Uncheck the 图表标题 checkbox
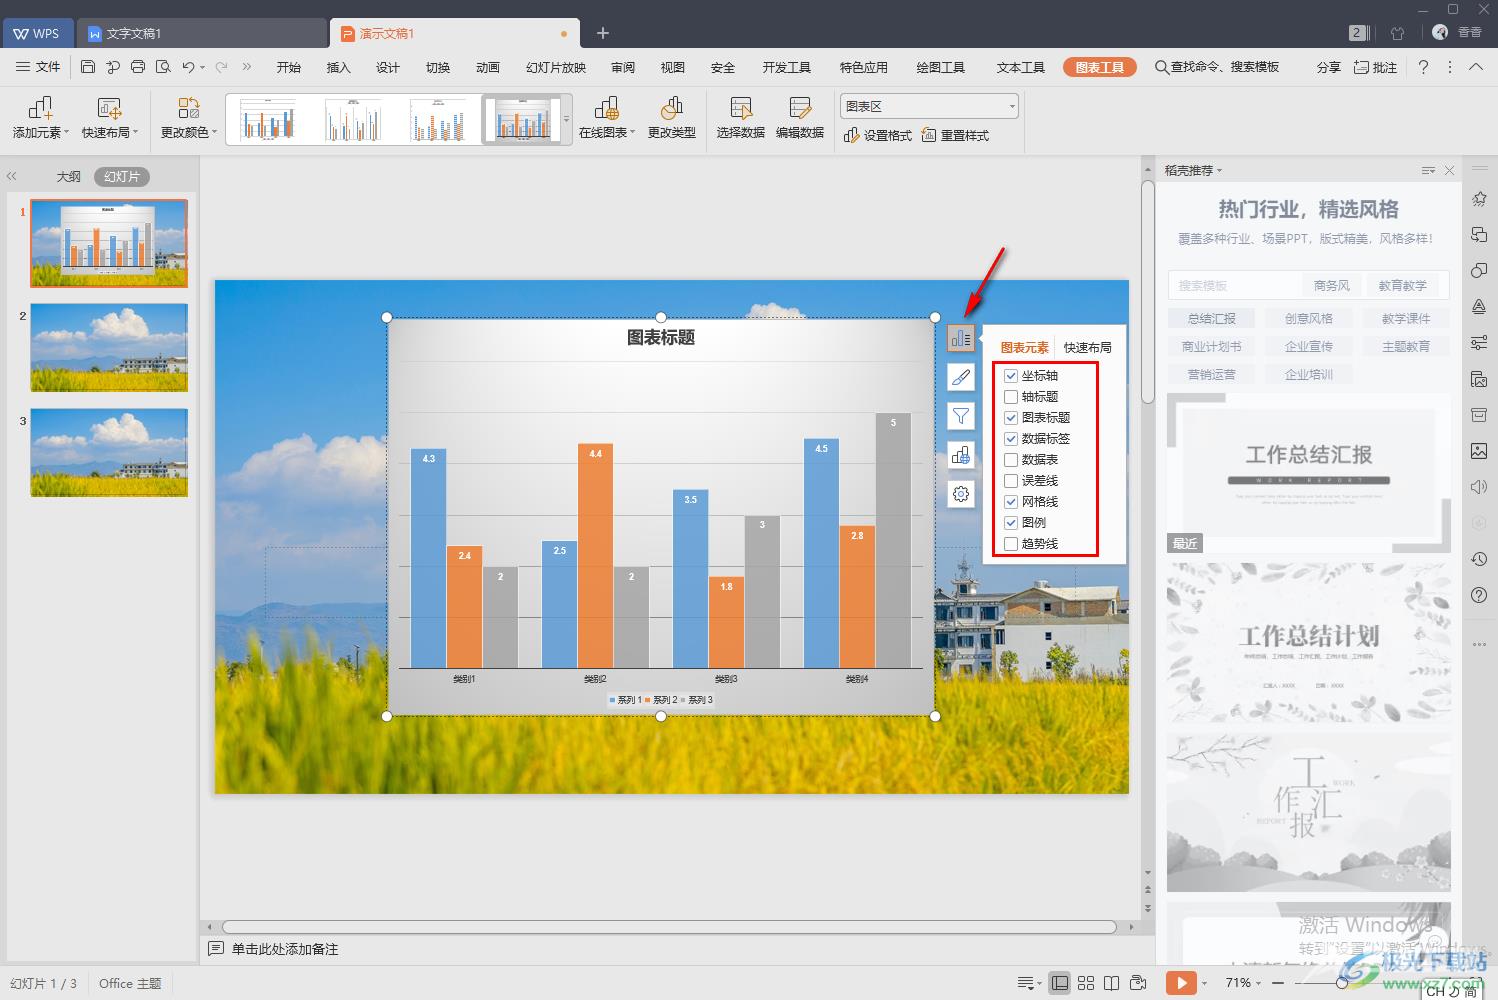1498x1000 pixels. pyautogui.click(x=1011, y=418)
